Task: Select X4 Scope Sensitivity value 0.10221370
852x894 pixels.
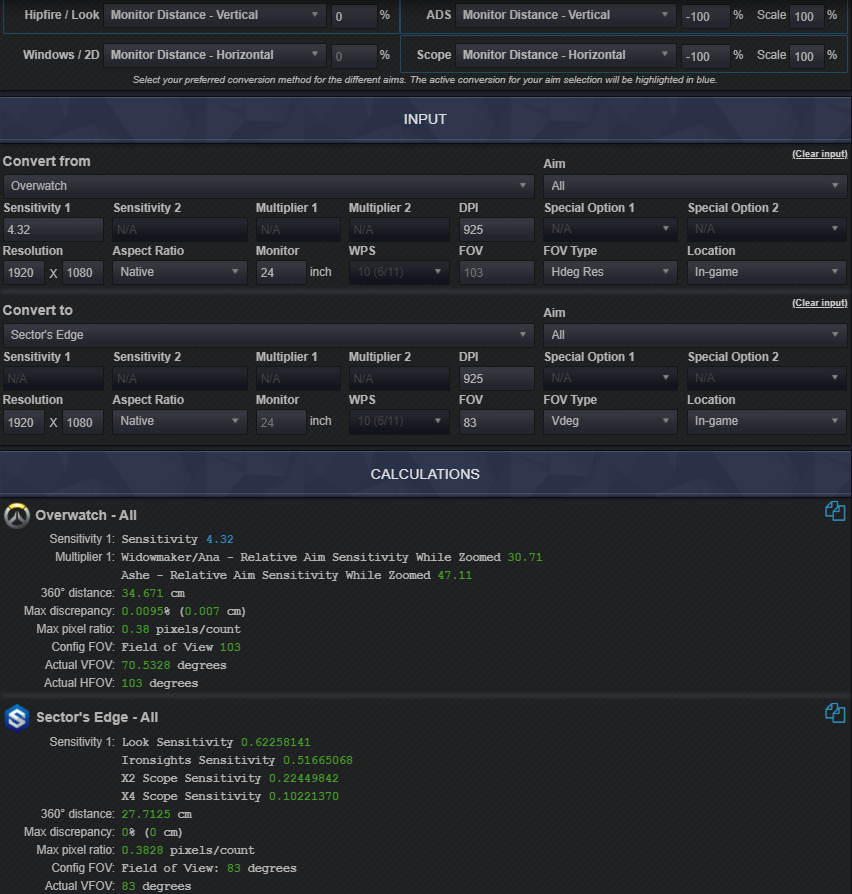Action: 303,796
